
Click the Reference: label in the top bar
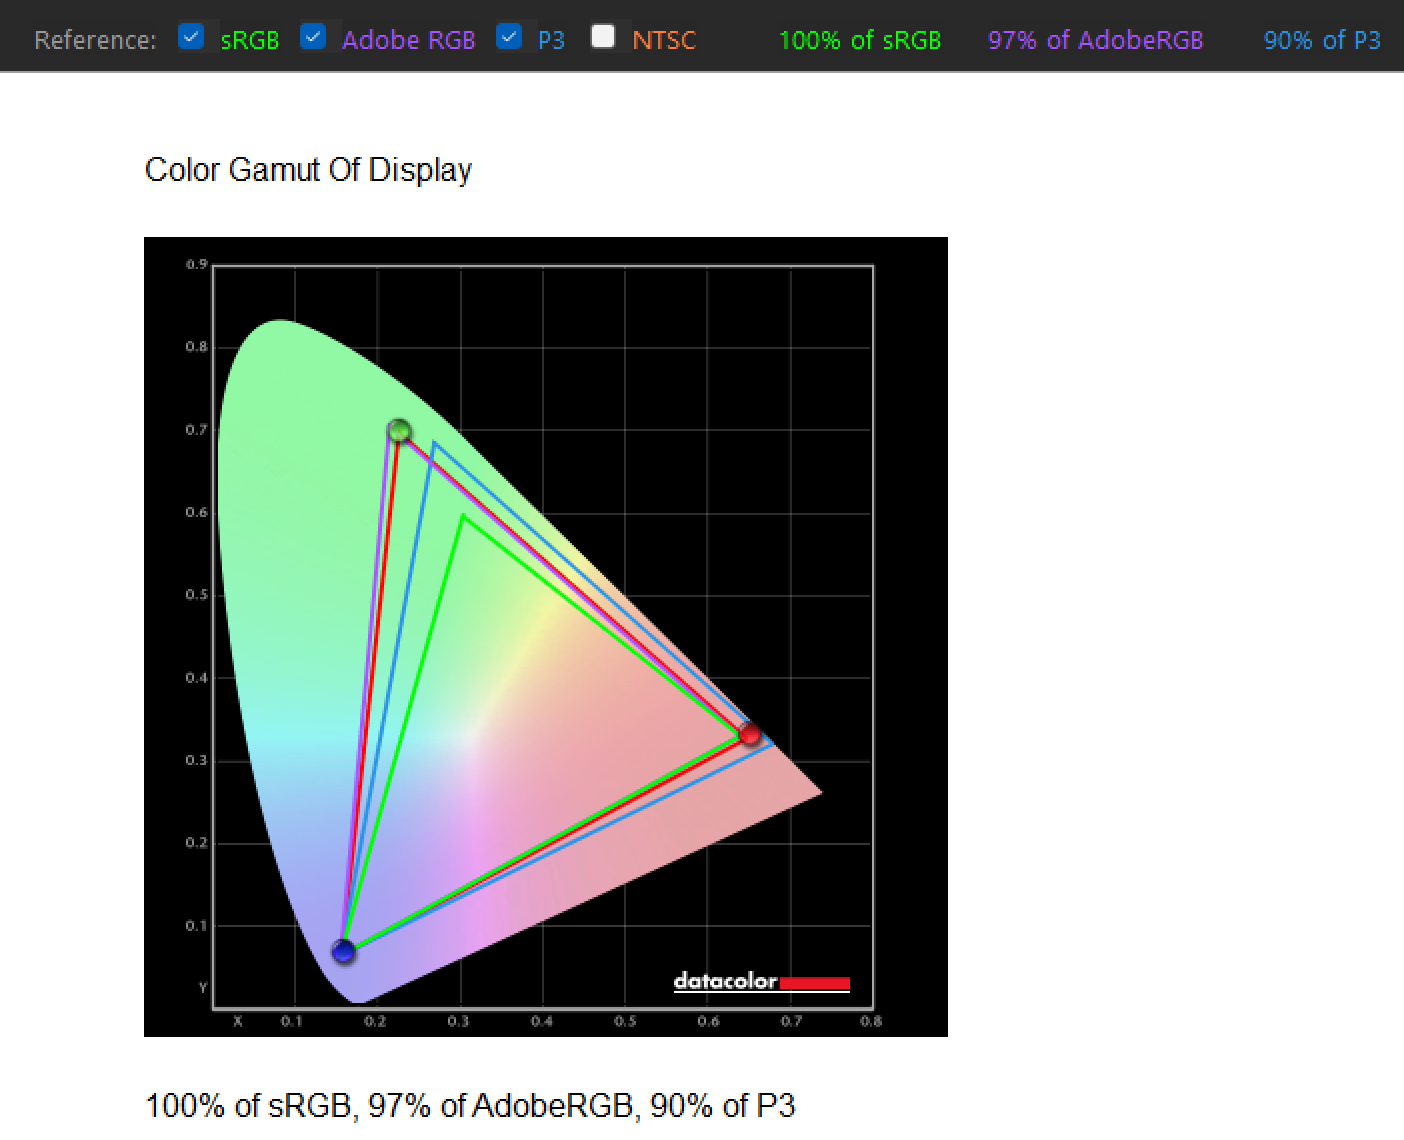(95, 41)
